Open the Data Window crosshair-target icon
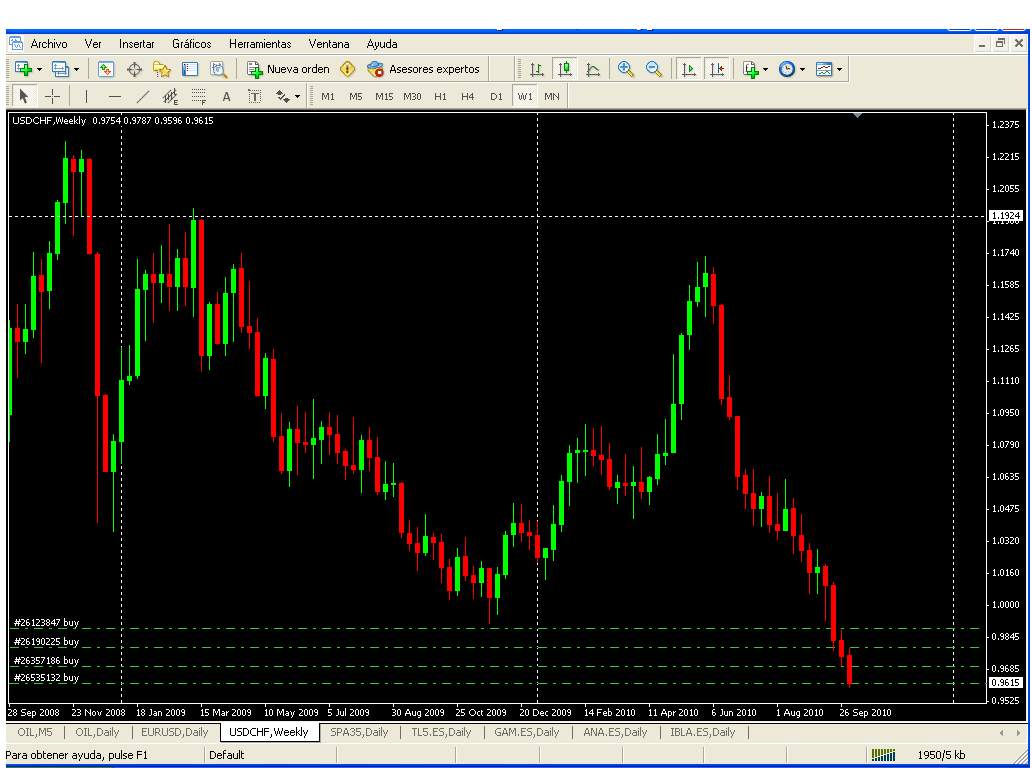This screenshot has height=768, width=1032. [134, 69]
